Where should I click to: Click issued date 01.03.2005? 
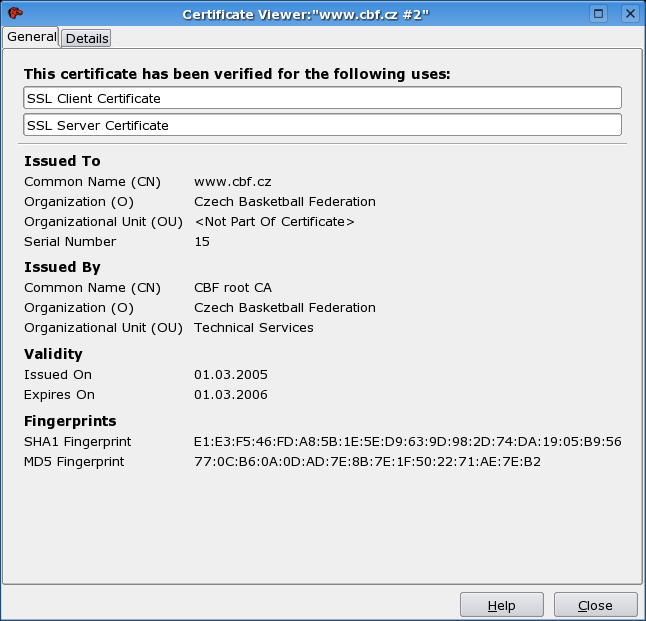click(231, 375)
